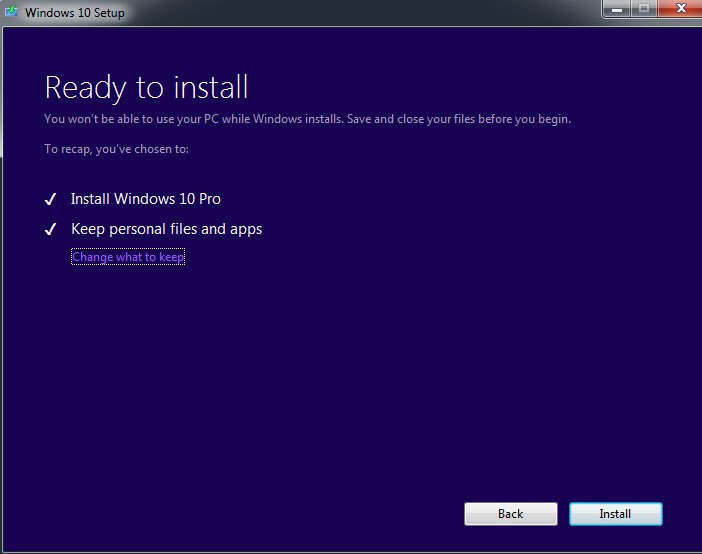Click the checkmark beside Install Windows 10 Pro
Screen dimensions: 702x554
(50, 199)
